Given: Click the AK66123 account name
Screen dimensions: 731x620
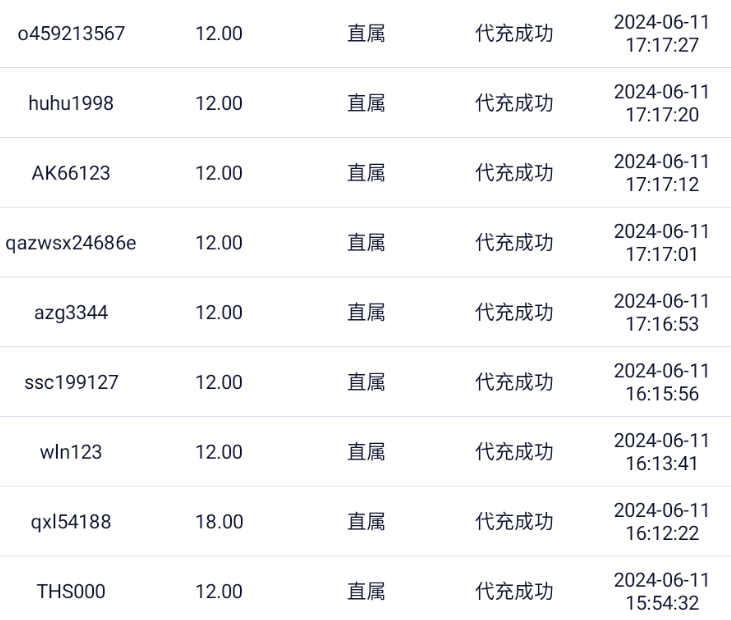Looking at the screenshot, I should tap(70, 173).
